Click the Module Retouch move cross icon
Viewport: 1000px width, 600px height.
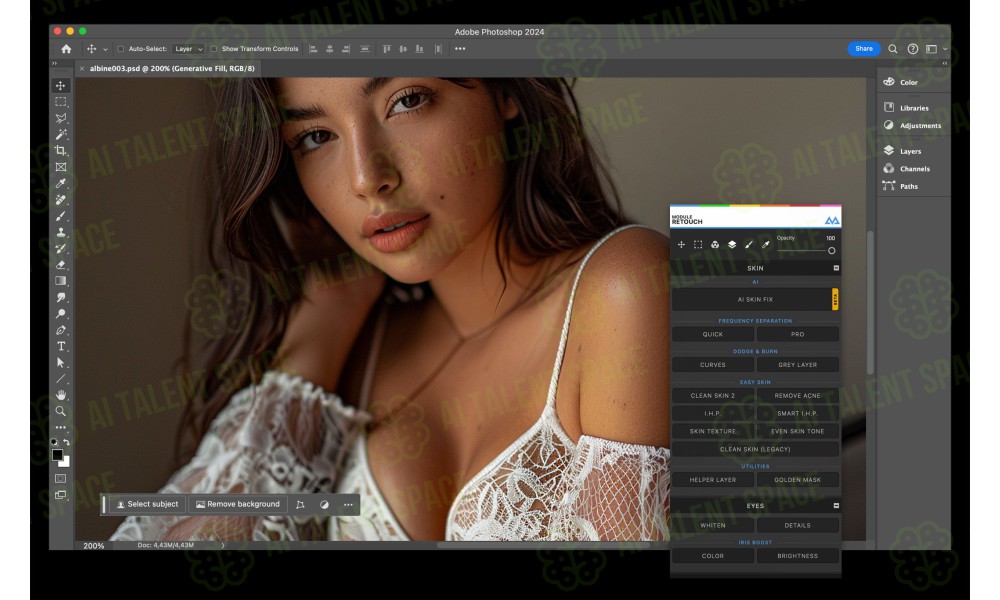click(681, 244)
